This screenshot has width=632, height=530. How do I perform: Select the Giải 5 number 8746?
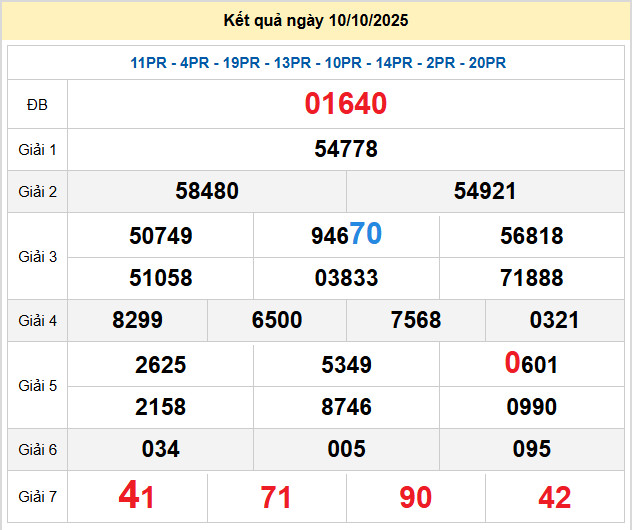[x=346, y=407]
